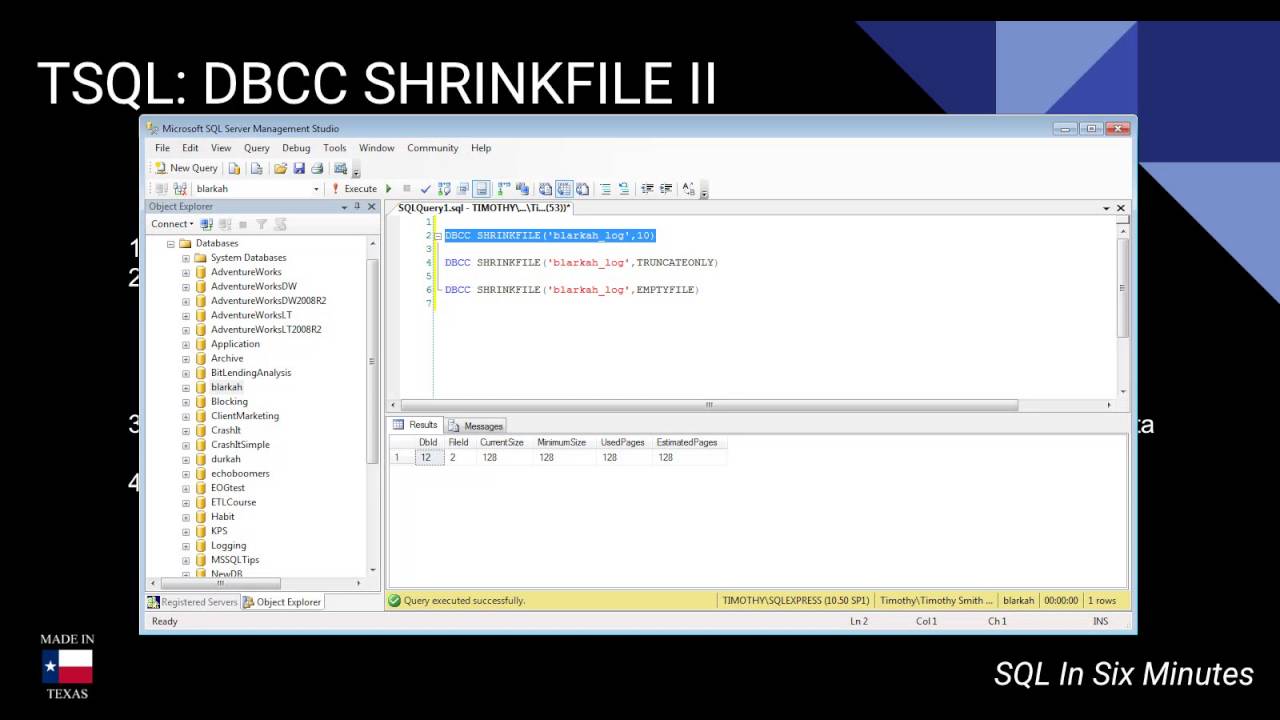Expand the Blocking database node
The height and width of the screenshot is (720, 1280).
pyautogui.click(x=185, y=402)
